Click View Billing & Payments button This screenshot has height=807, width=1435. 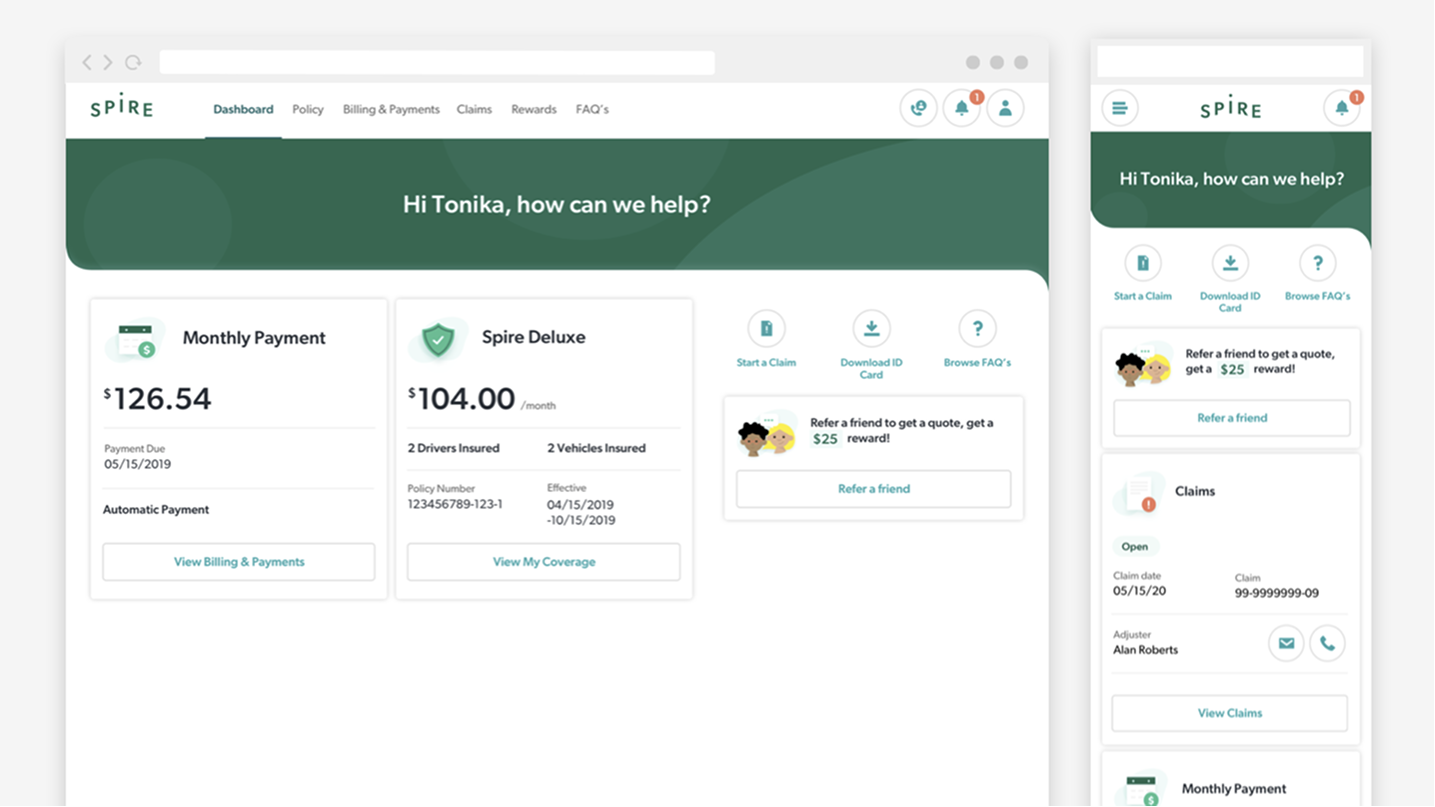[239, 562]
